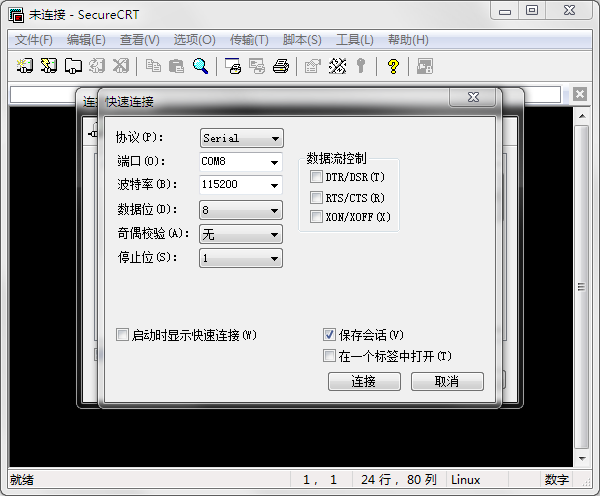Viewport: 600px width, 496px height.
Task: Click the yellow Help question mark icon
Action: click(x=393, y=66)
